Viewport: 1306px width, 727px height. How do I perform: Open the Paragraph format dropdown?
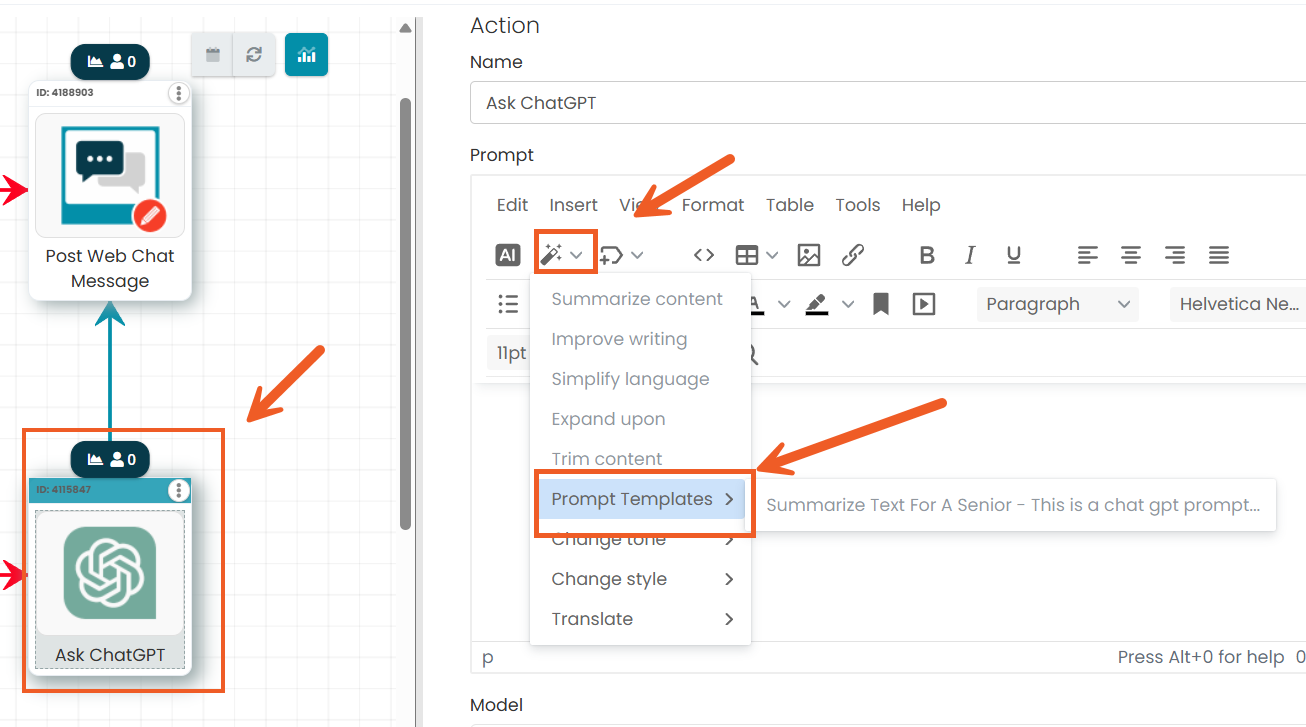click(x=1058, y=304)
